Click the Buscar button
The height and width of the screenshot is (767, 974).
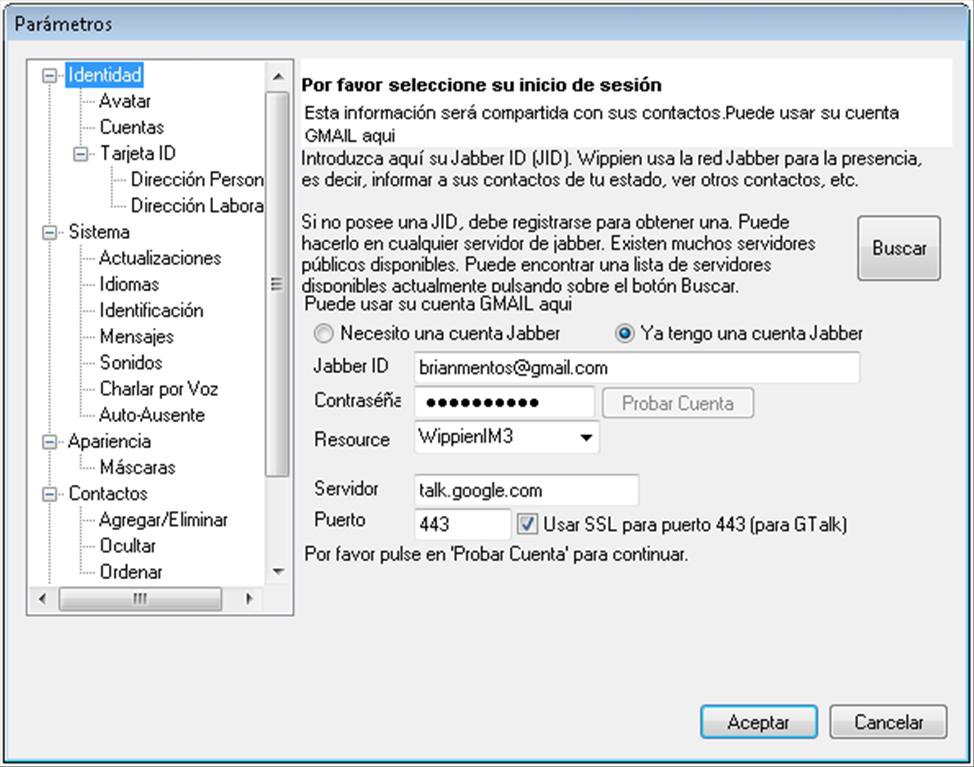click(899, 248)
